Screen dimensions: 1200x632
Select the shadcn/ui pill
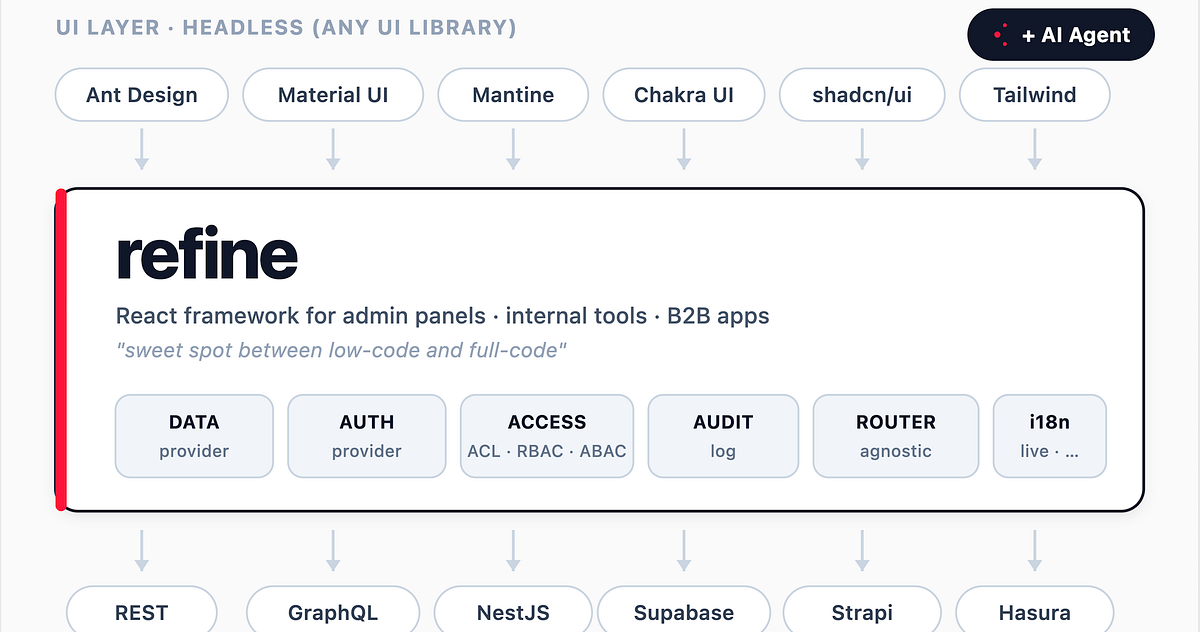[x=862, y=95]
